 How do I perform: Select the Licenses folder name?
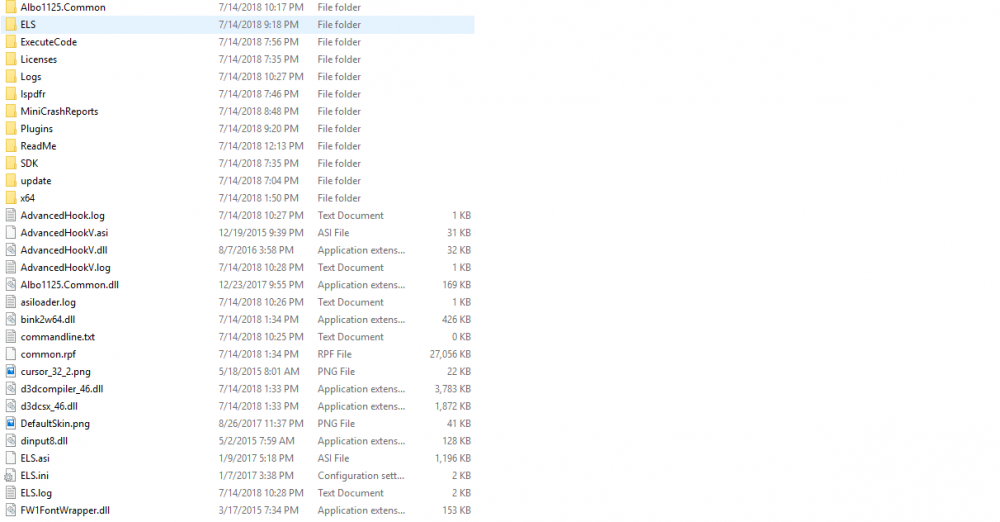point(38,59)
